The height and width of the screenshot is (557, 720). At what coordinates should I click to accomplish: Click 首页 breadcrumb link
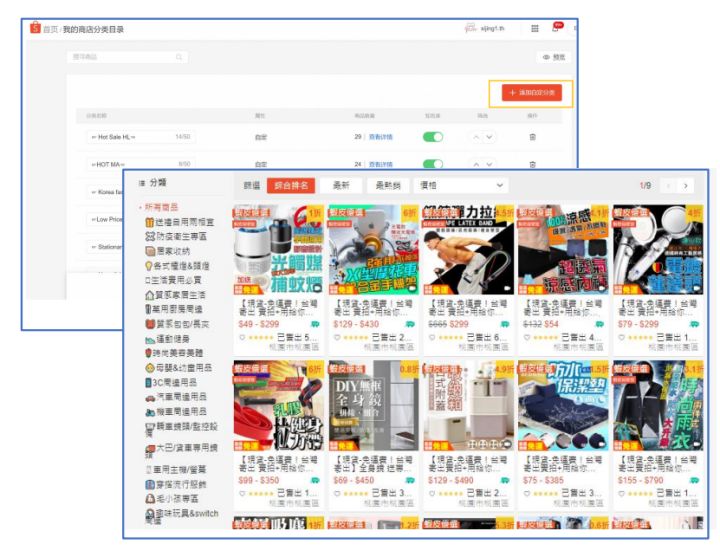51,29
